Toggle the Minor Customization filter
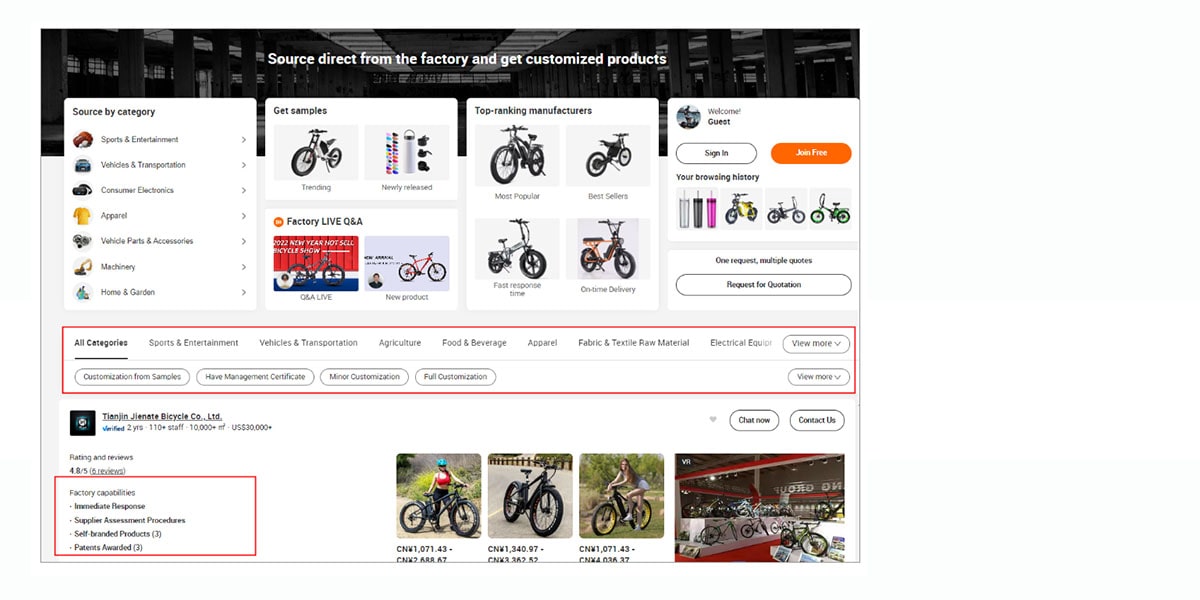This screenshot has height=600, width=1200. click(365, 377)
